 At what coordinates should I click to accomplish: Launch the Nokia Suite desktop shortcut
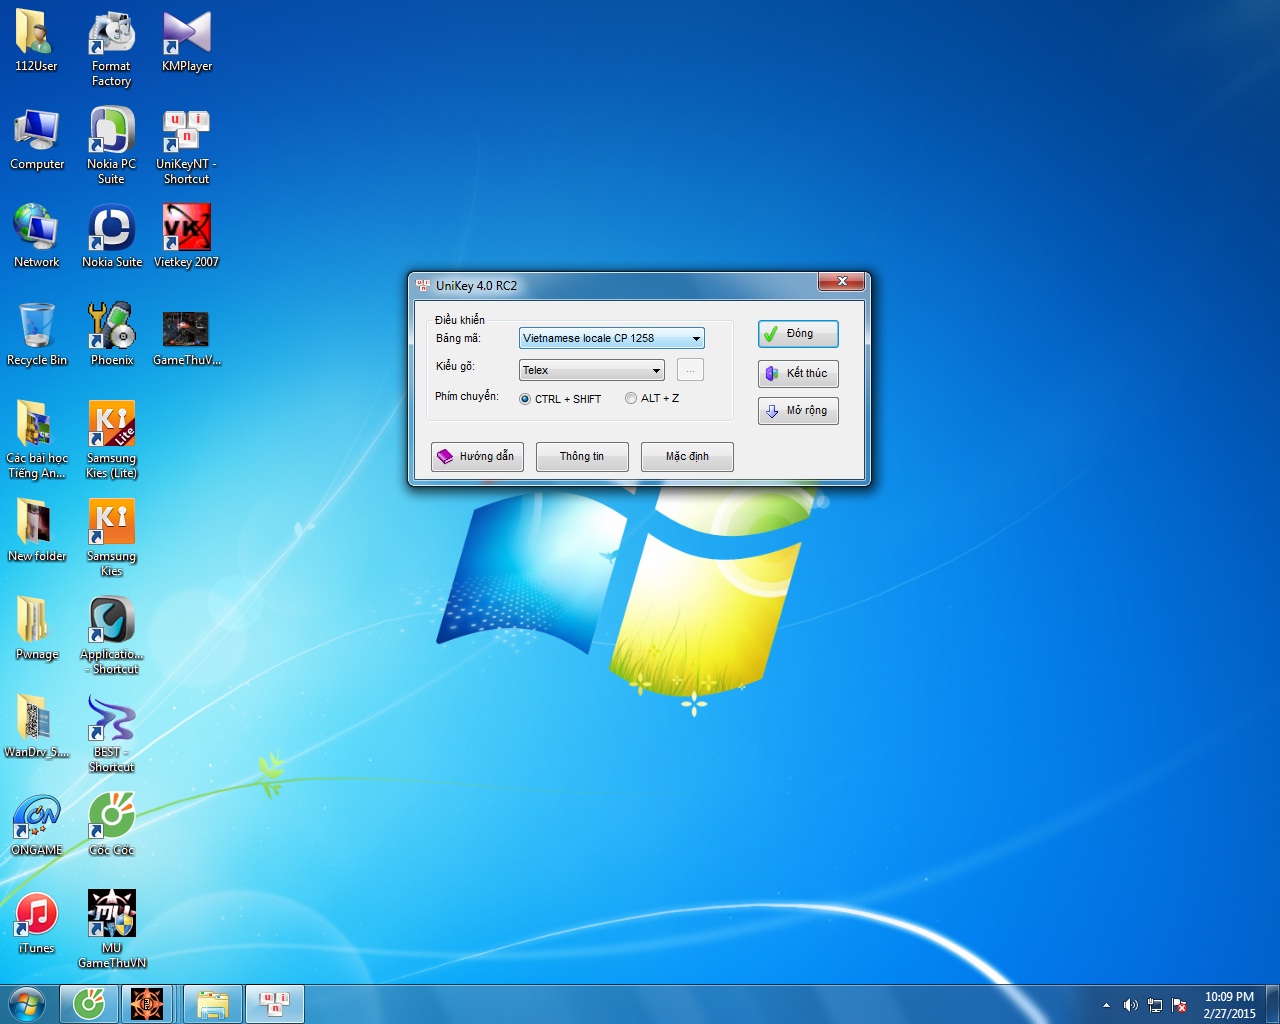tap(112, 236)
